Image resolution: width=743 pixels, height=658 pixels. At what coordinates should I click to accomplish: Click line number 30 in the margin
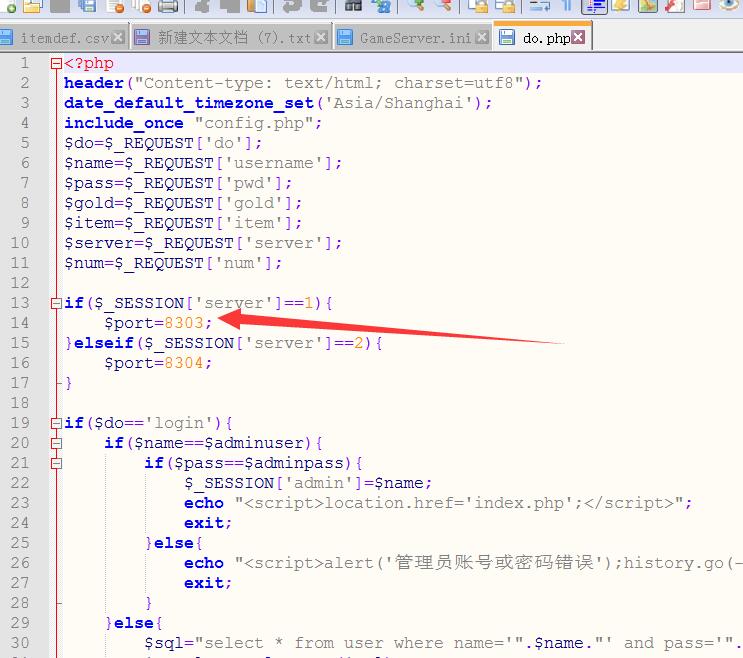[20, 643]
